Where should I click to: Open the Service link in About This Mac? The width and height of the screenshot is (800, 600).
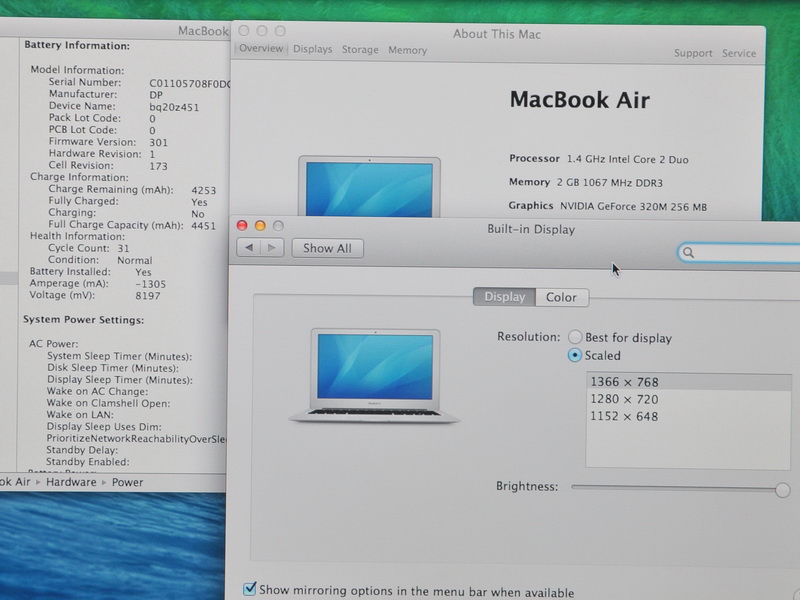coord(739,53)
